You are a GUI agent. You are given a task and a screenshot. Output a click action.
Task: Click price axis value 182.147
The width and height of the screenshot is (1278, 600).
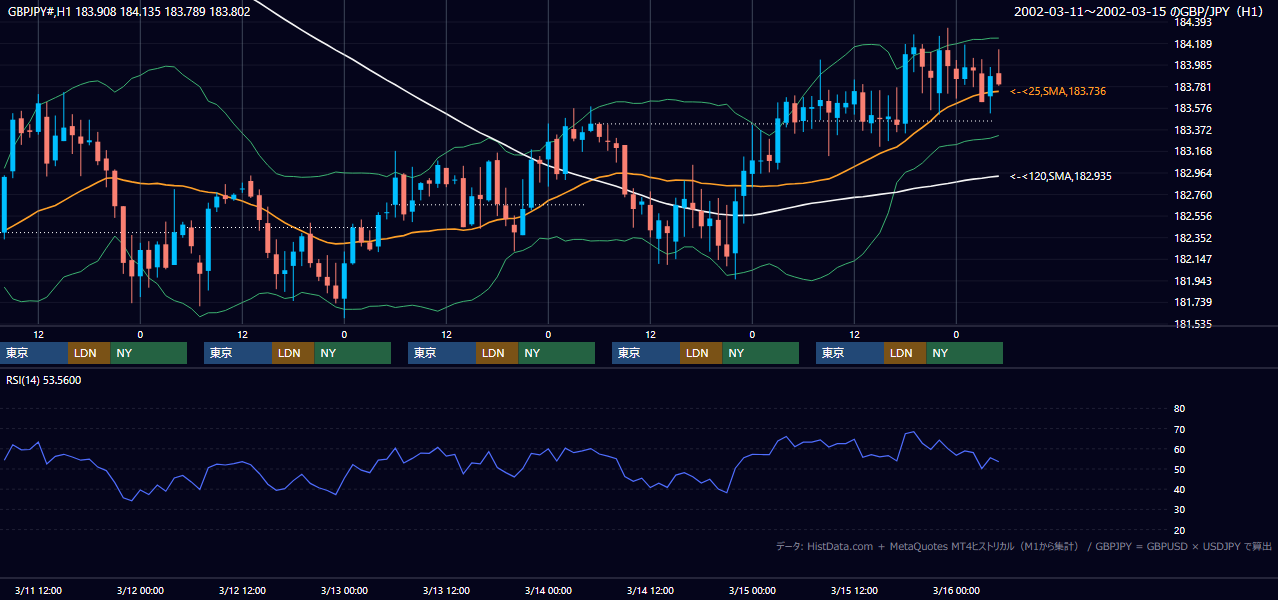coord(1194,259)
